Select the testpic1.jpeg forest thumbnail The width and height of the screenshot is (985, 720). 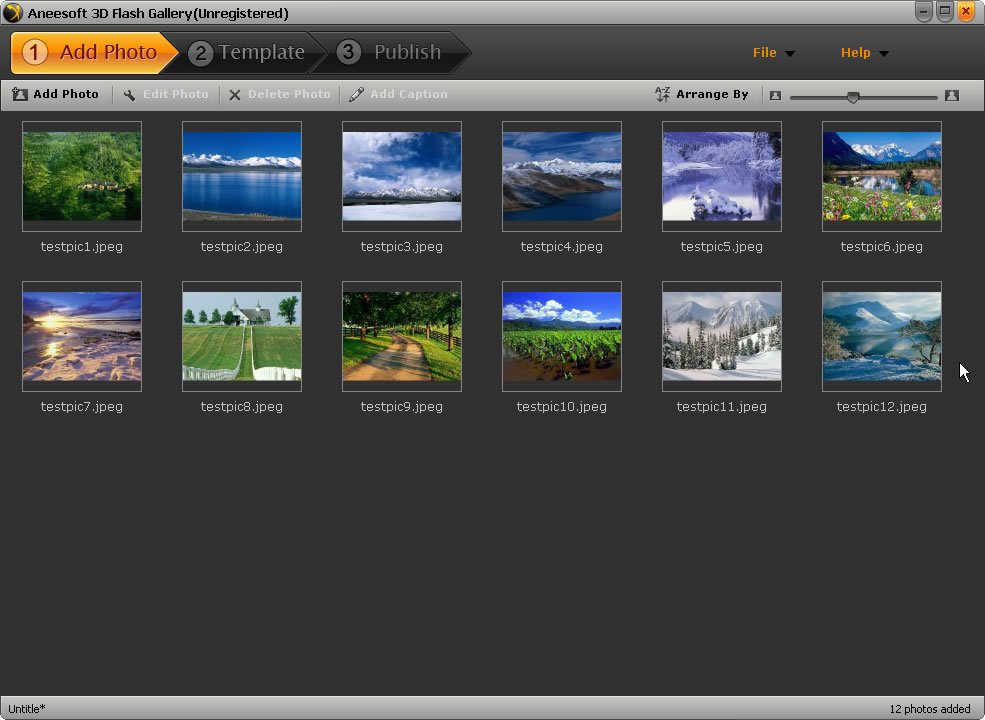coord(82,176)
